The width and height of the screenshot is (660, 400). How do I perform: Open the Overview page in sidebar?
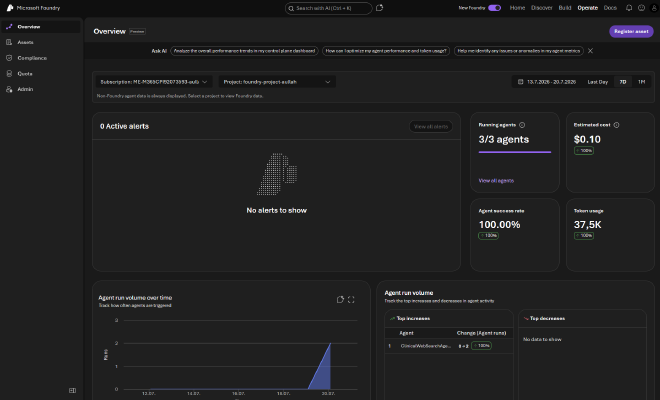pyautogui.click(x=40, y=27)
